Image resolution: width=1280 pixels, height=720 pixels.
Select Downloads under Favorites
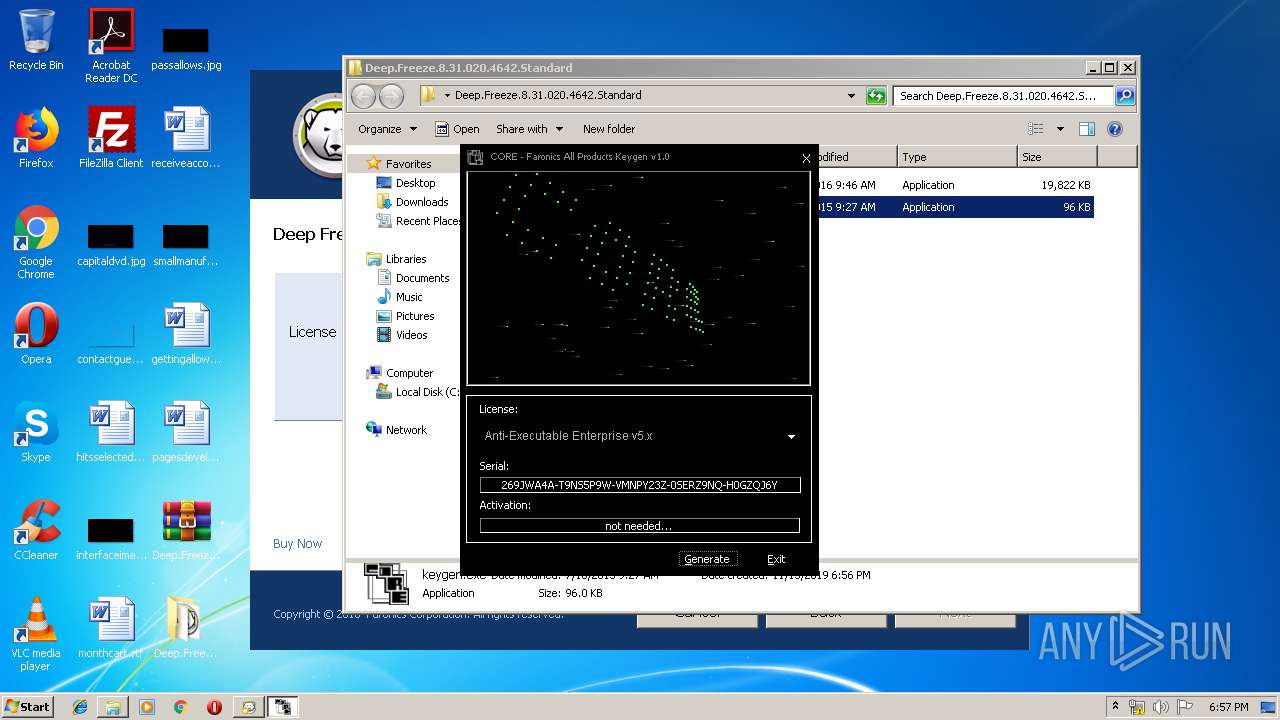pos(422,202)
